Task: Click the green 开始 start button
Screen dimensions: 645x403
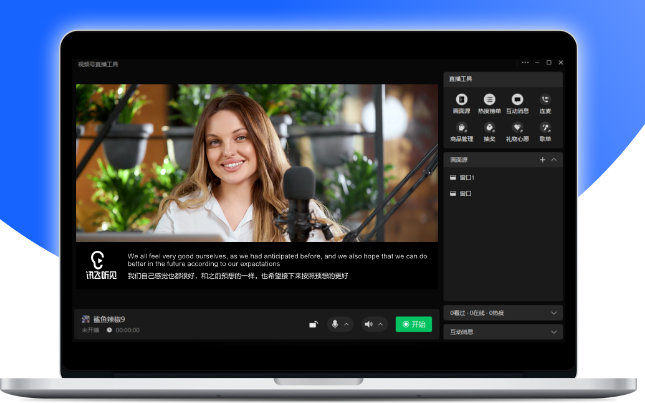Action: tap(413, 324)
